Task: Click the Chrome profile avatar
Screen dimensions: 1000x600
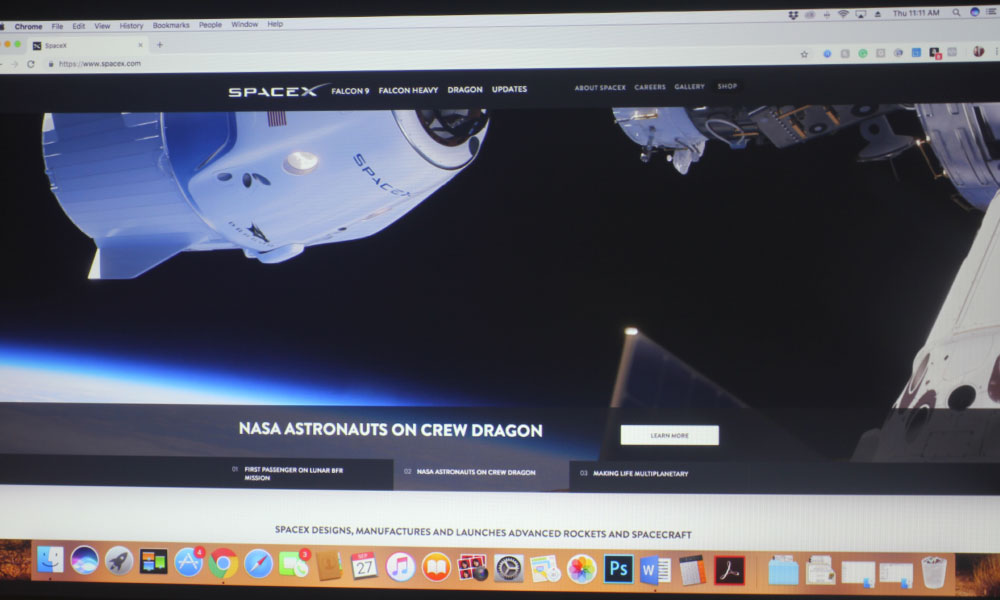Action: [978, 52]
